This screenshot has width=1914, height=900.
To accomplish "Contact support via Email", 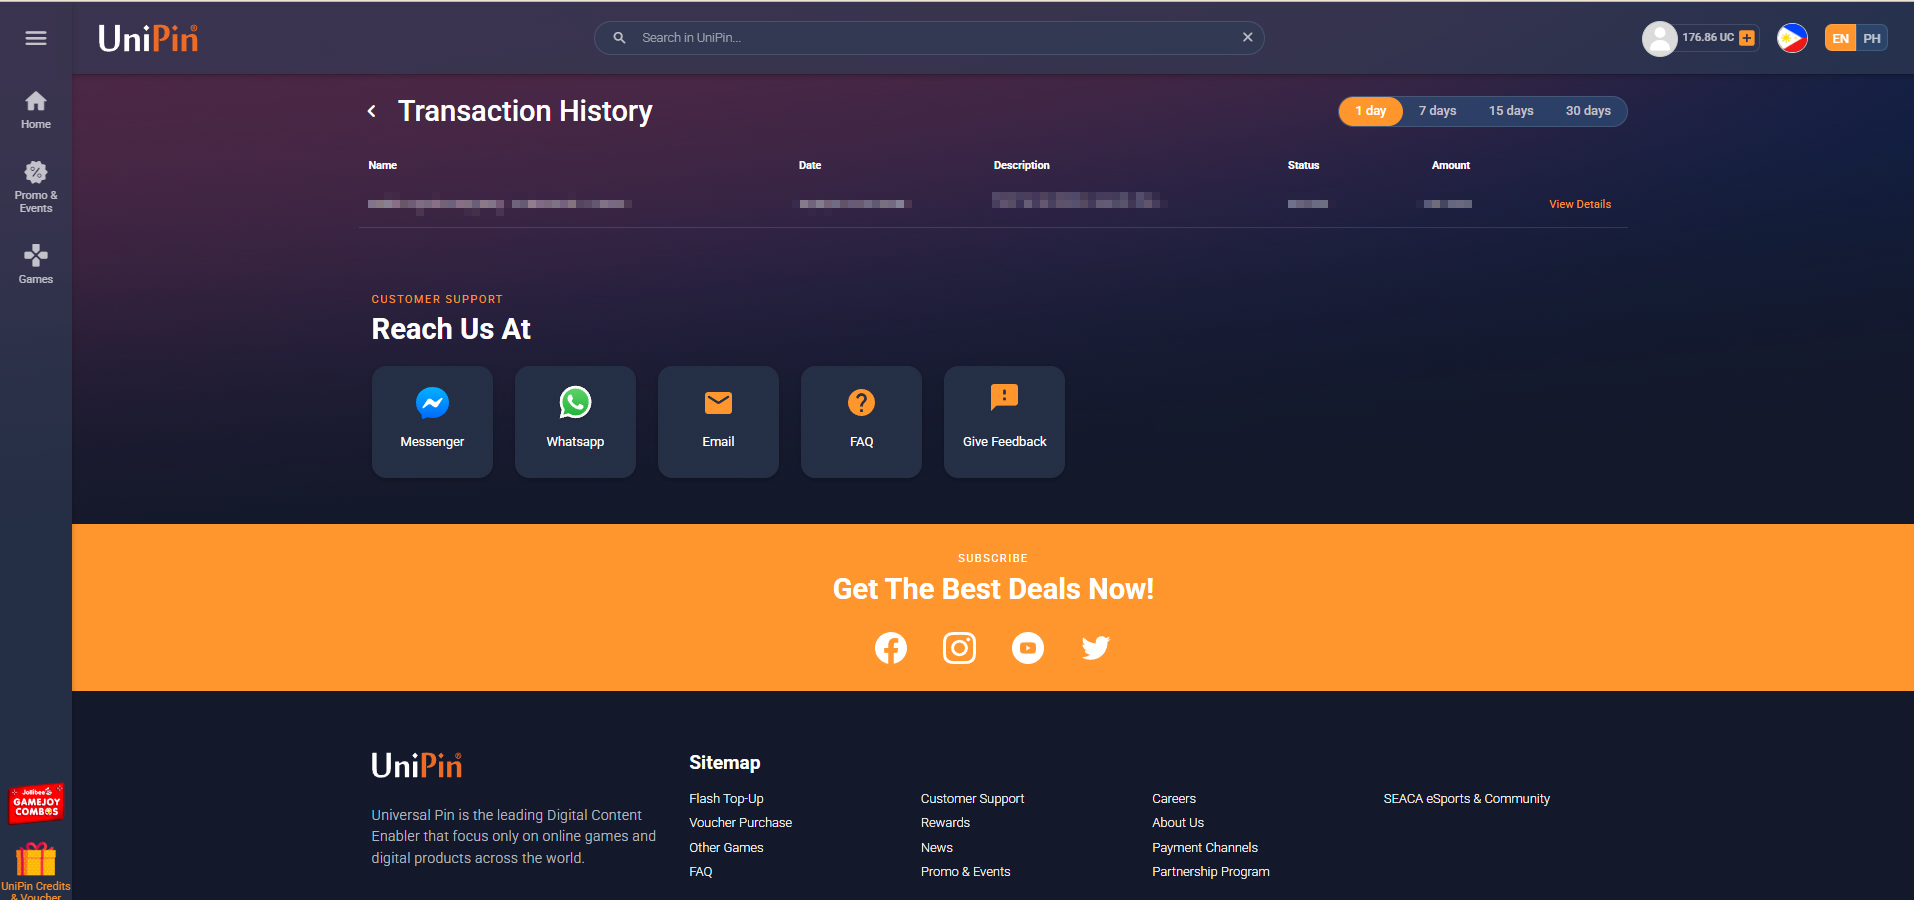I will (x=718, y=421).
